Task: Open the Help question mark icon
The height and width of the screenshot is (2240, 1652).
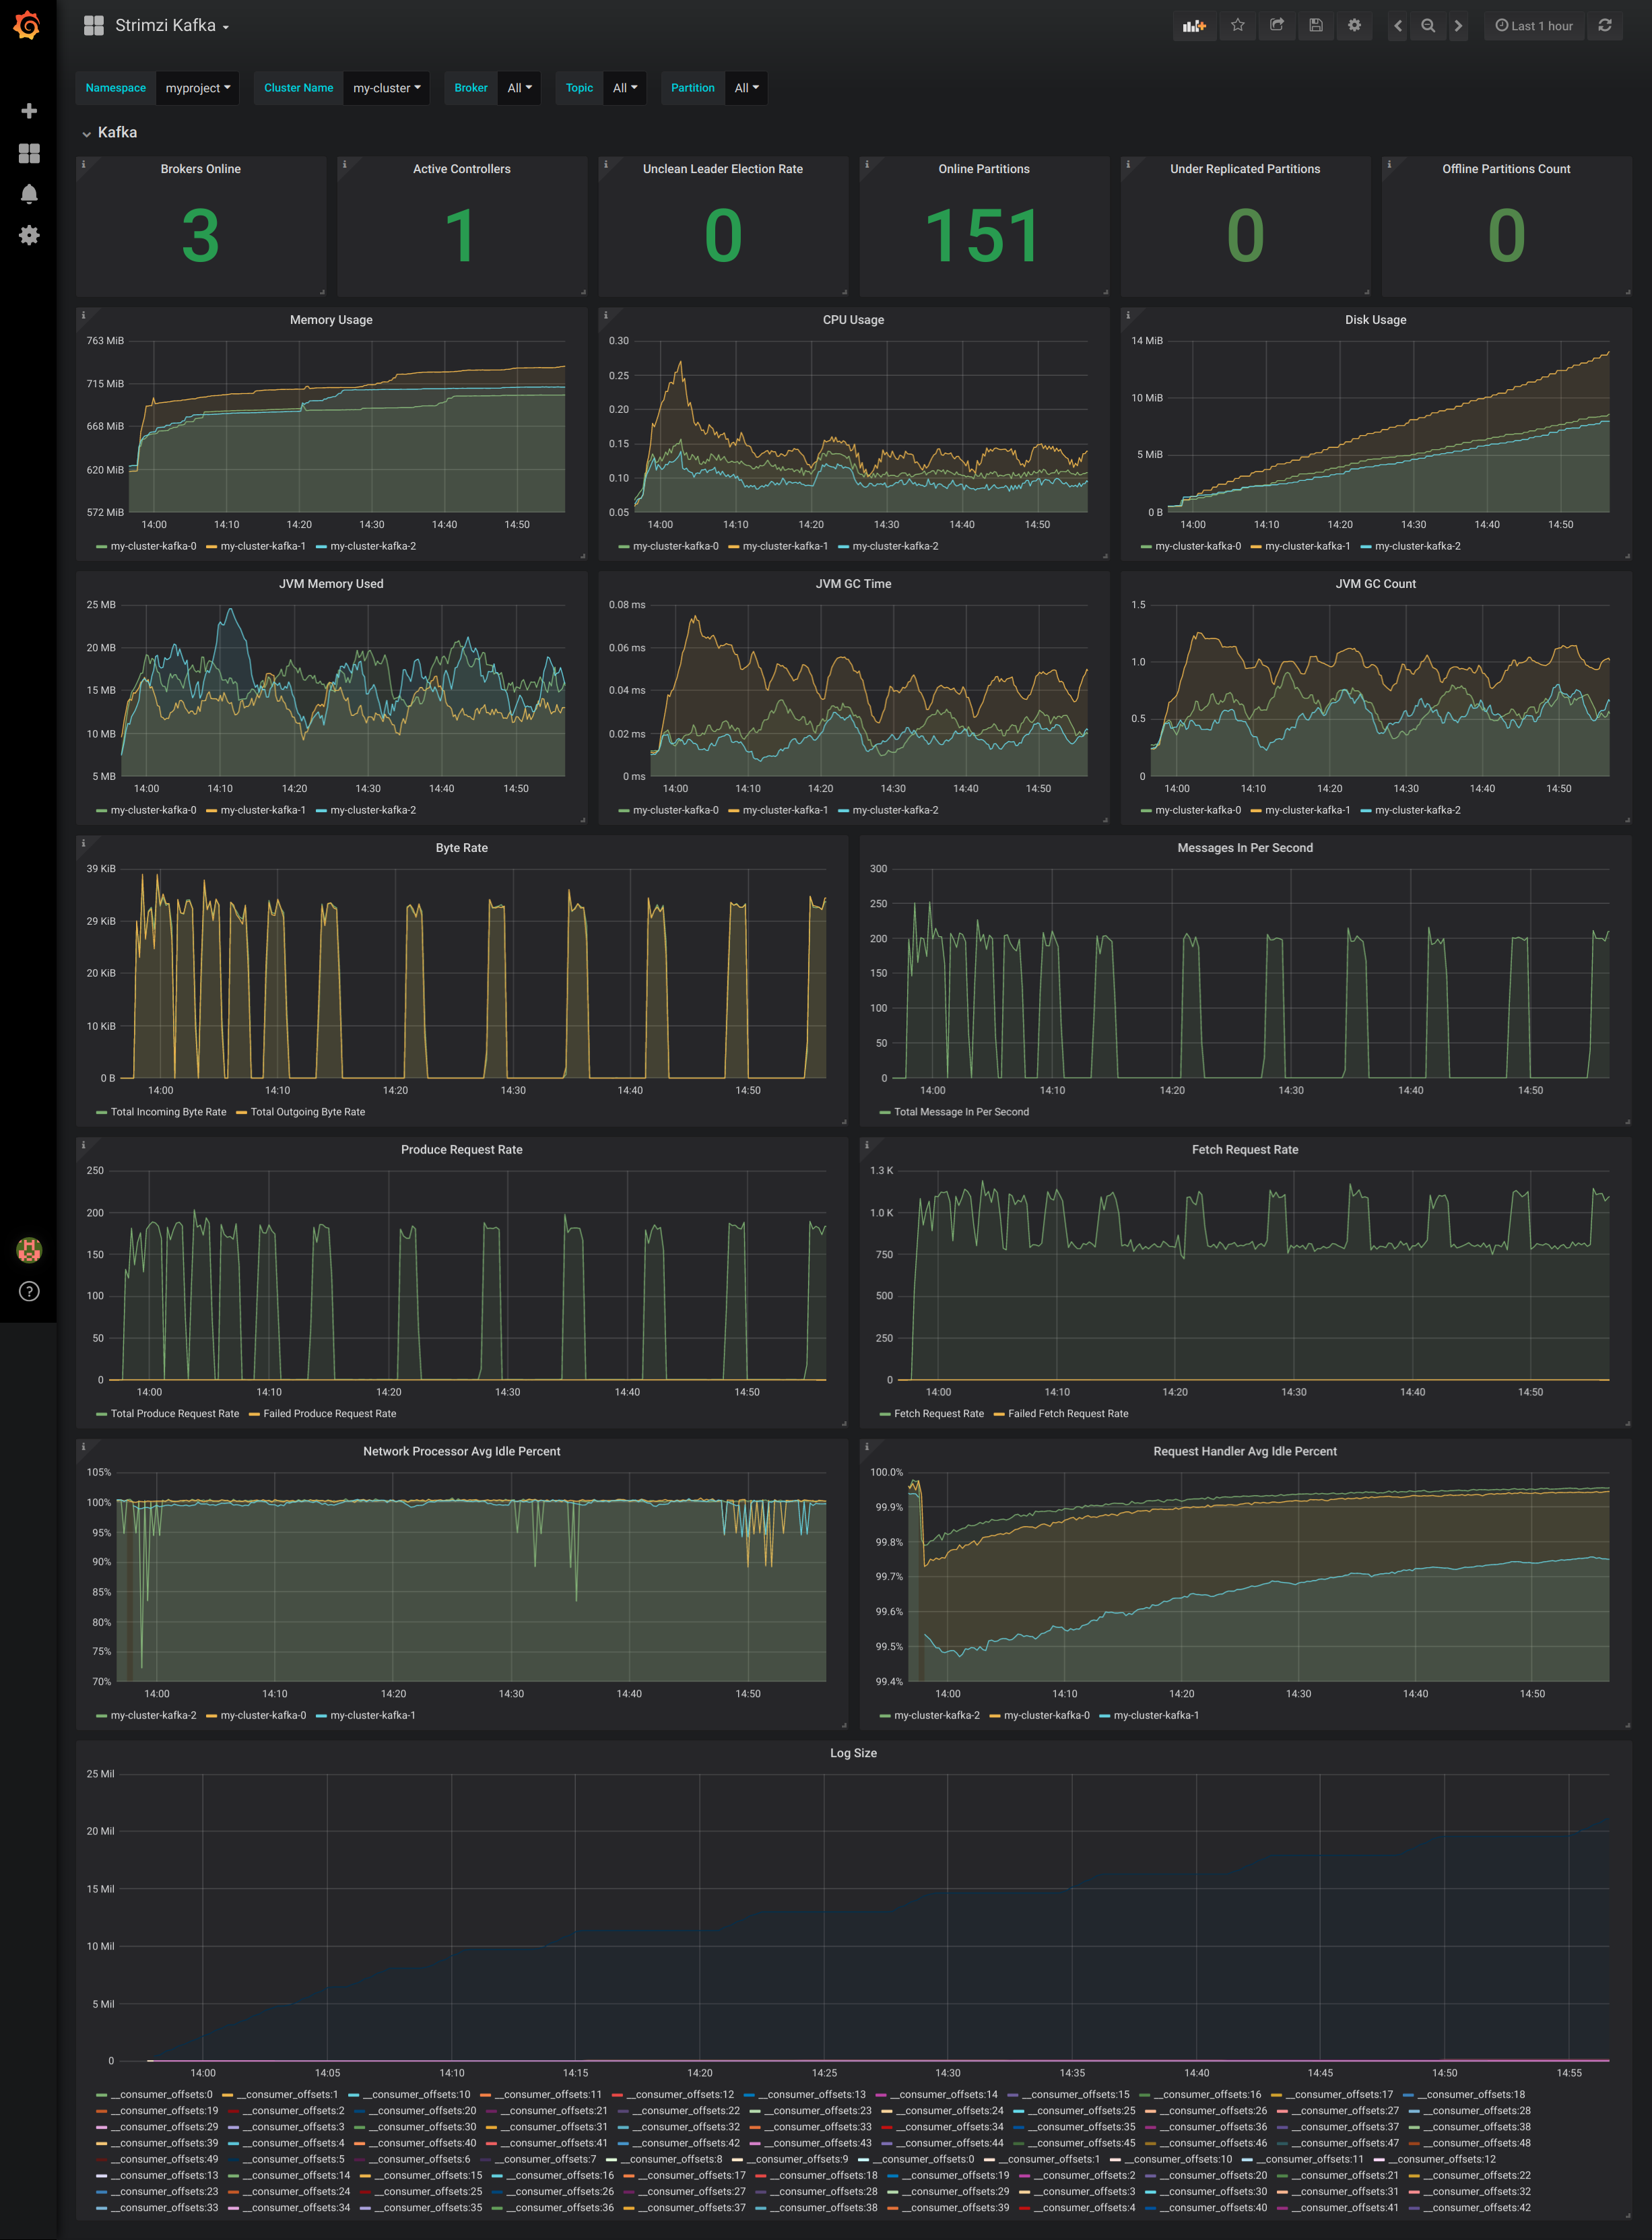Action: 29,1291
